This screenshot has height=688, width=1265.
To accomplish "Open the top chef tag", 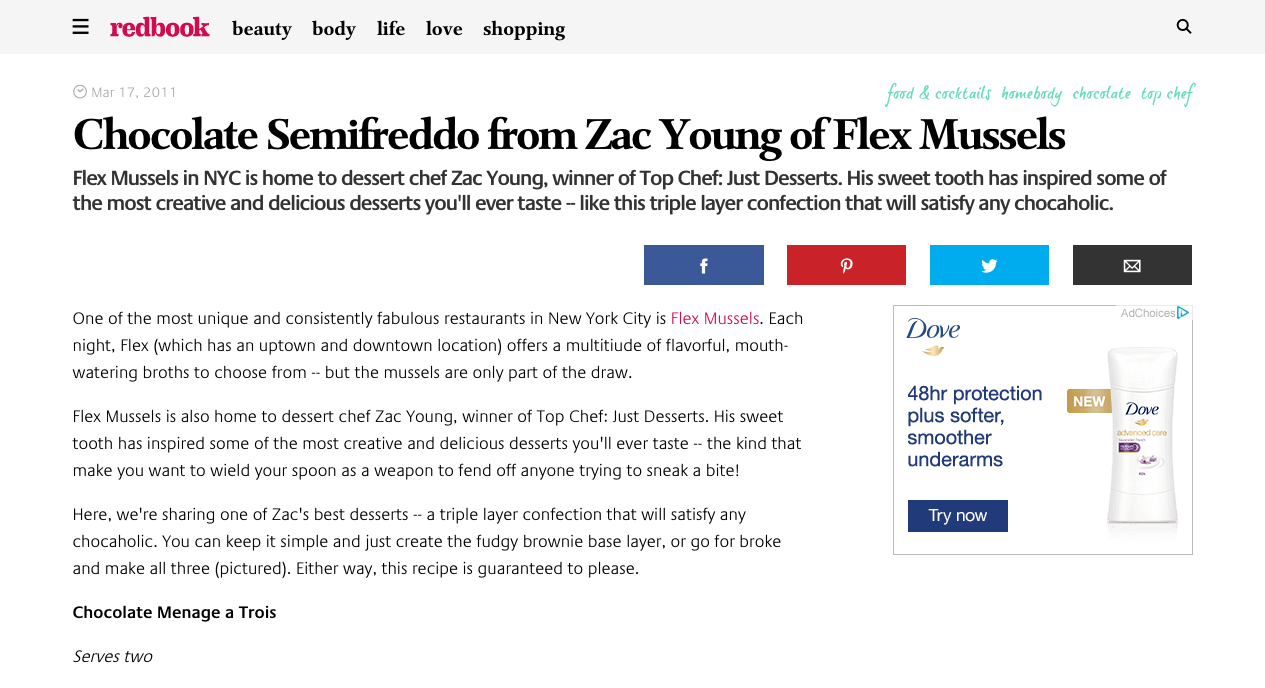I will [x=1167, y=94].
